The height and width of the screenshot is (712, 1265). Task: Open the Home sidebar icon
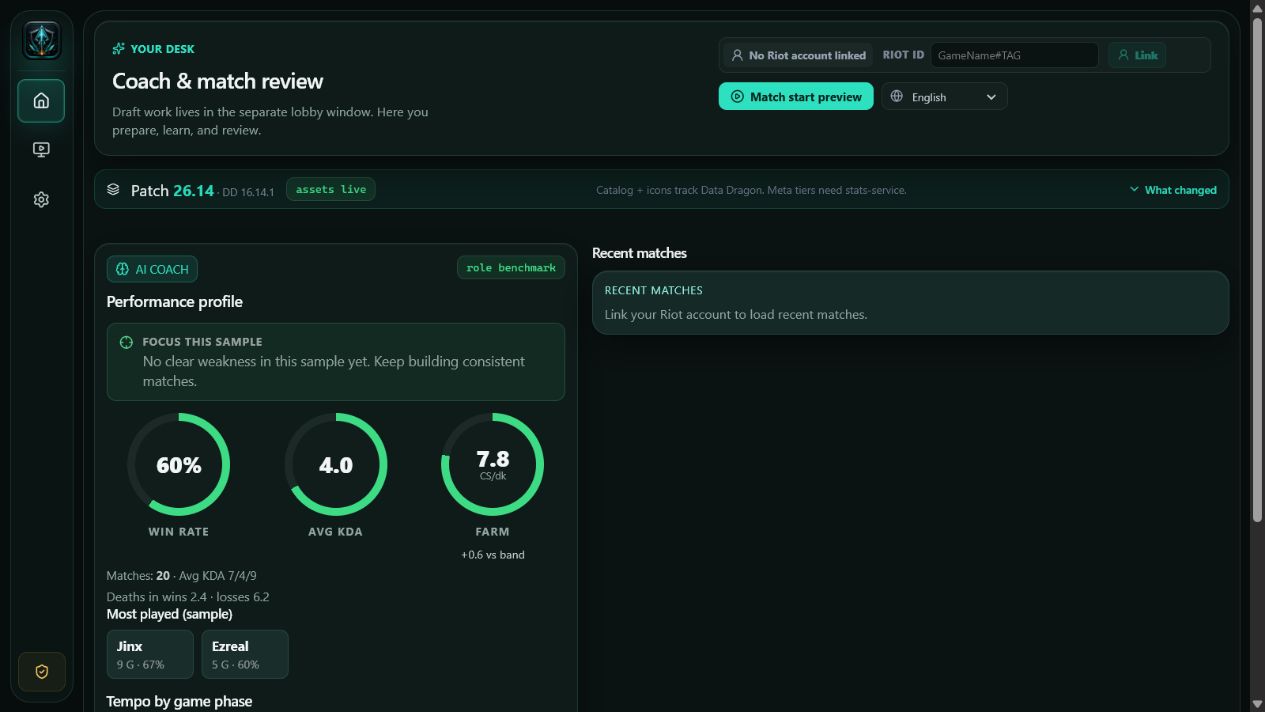pos(41,100)
